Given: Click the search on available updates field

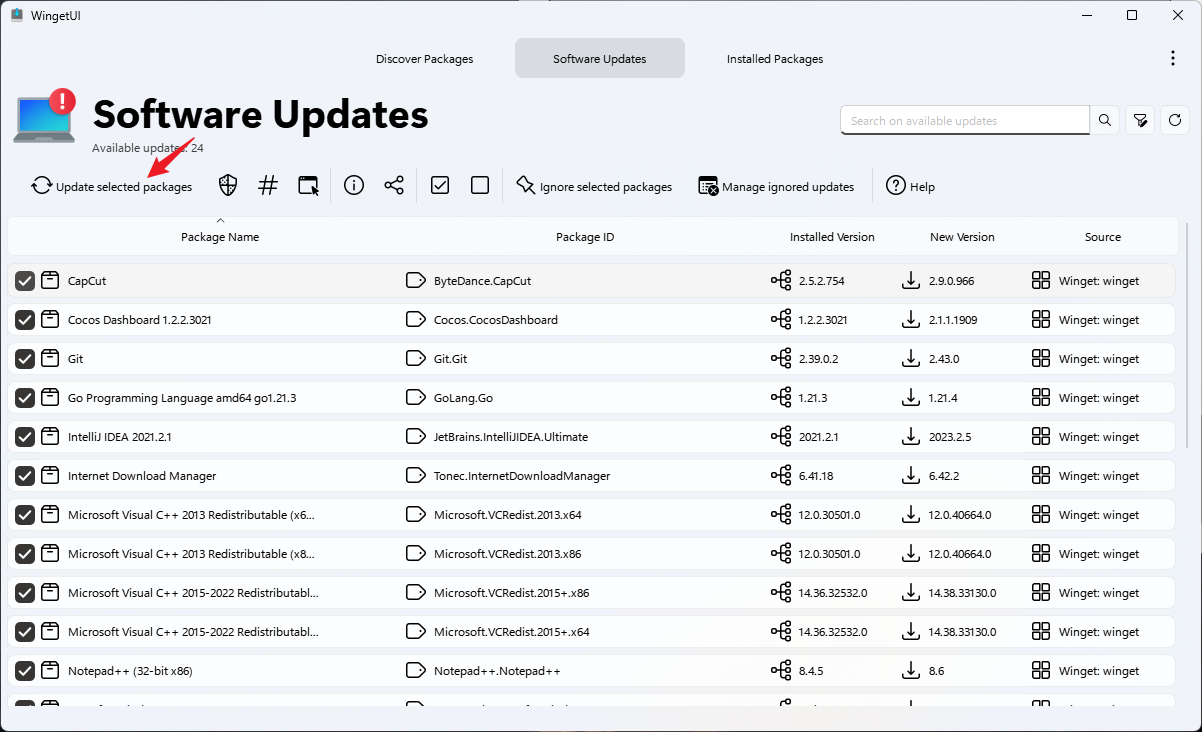Looking at the screenshot, I should coord(964,121).
